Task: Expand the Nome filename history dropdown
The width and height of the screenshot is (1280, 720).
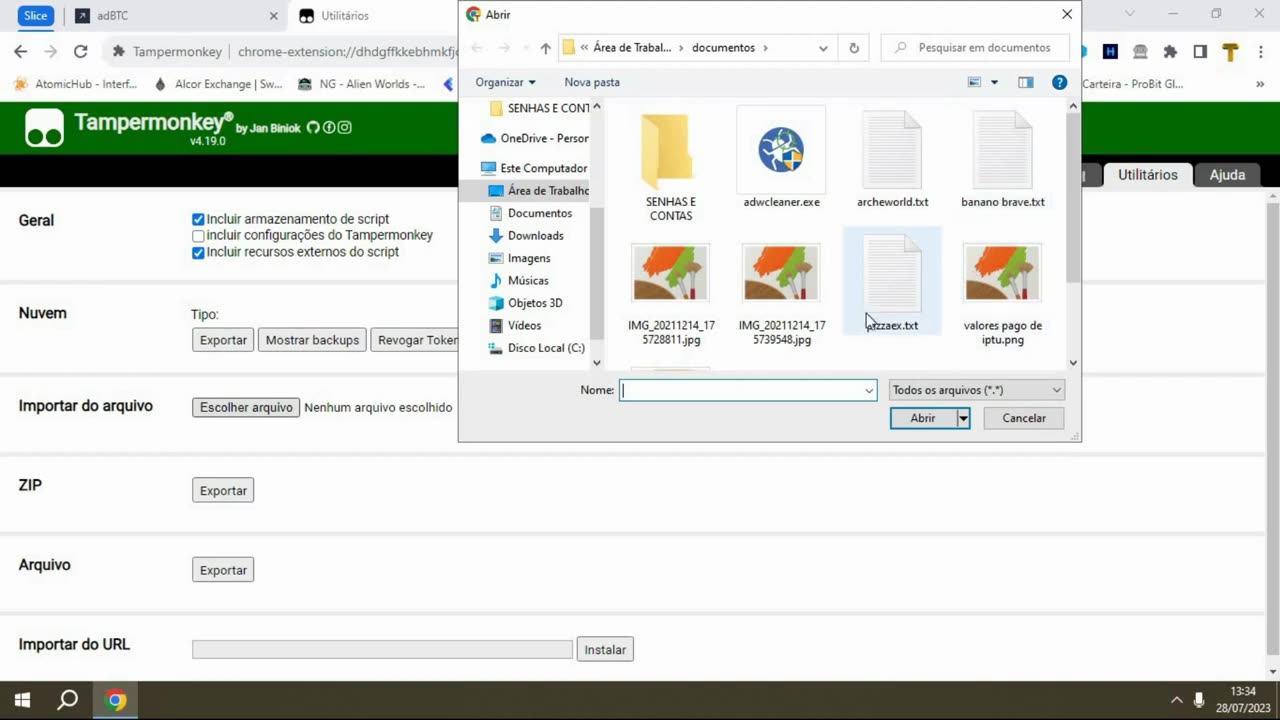Action: tap(869, 390)
